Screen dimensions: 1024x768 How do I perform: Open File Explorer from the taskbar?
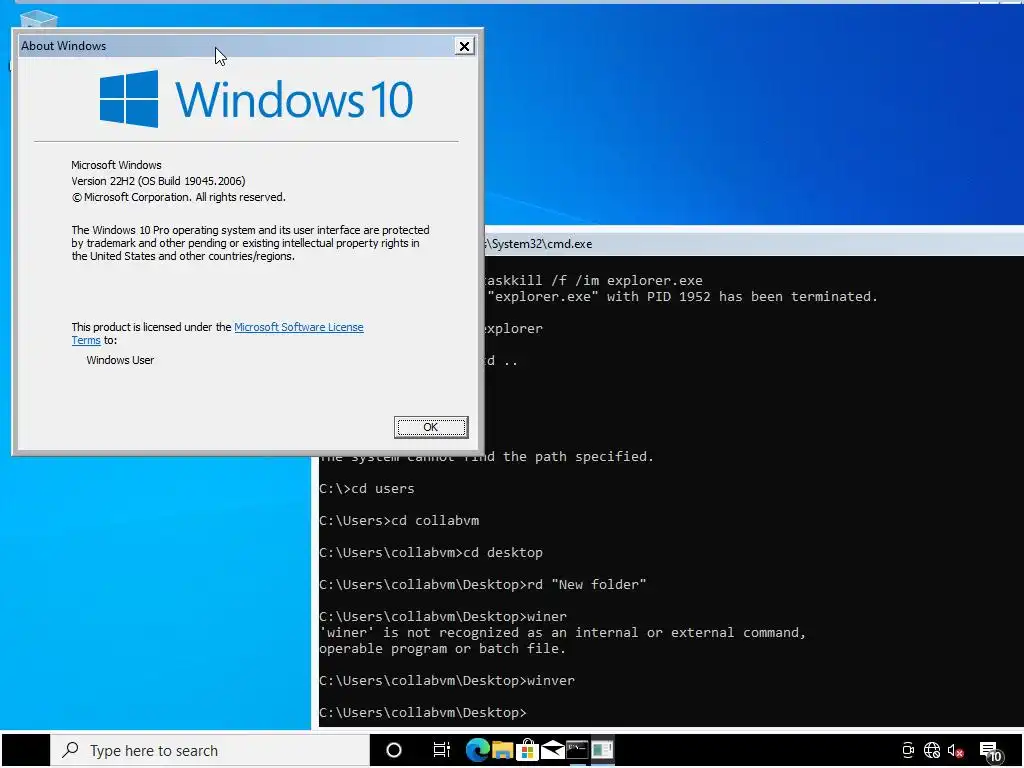tap(502, 750)
